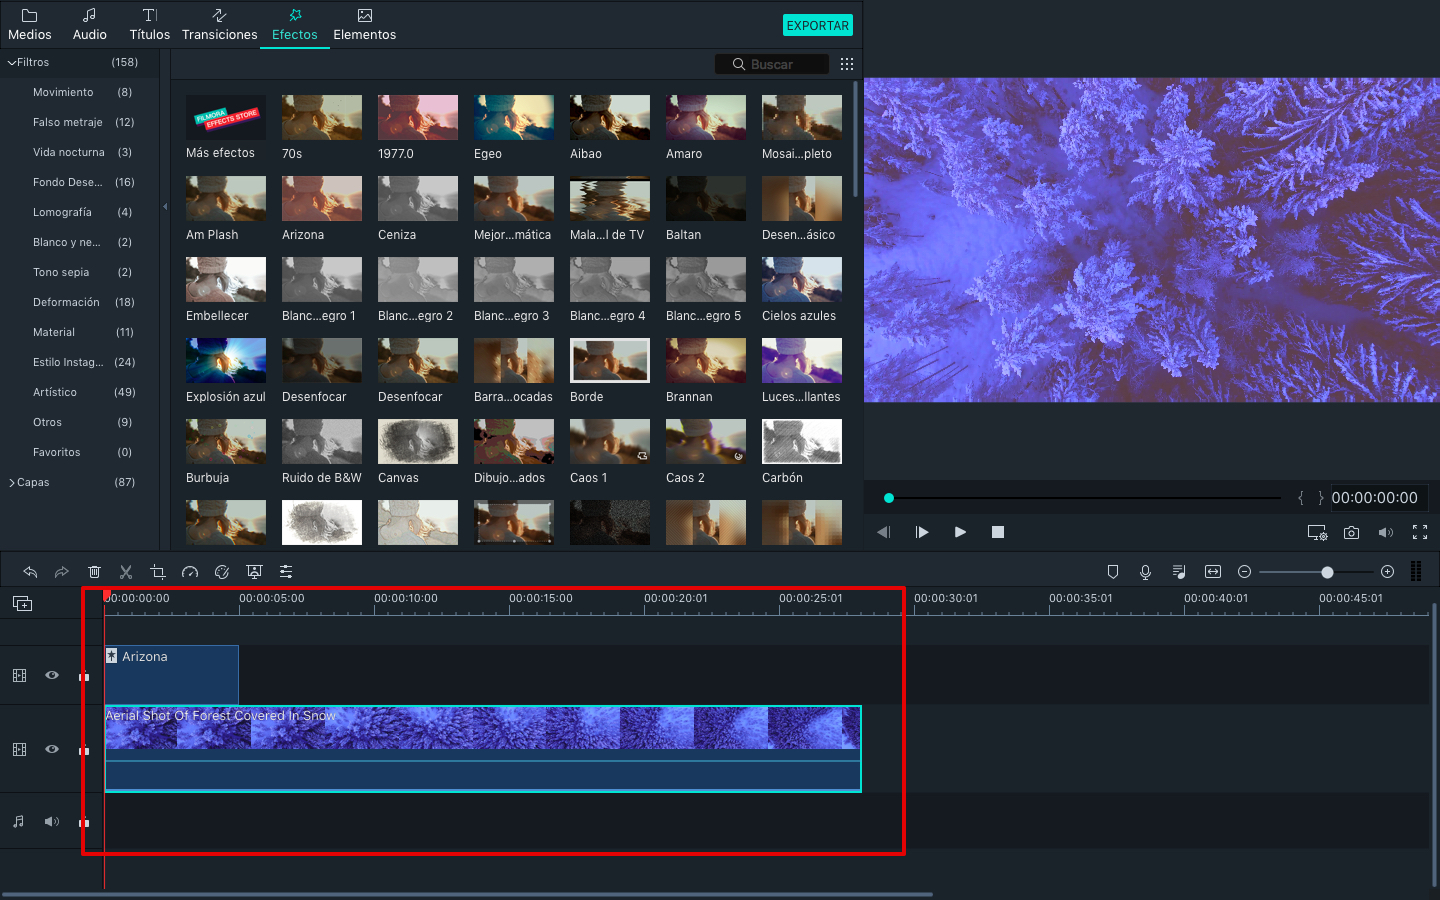The width and height of the screenshot is (1440, 900).
Task: Toggle lock on Arizona effect track
Action: (84, 677)
